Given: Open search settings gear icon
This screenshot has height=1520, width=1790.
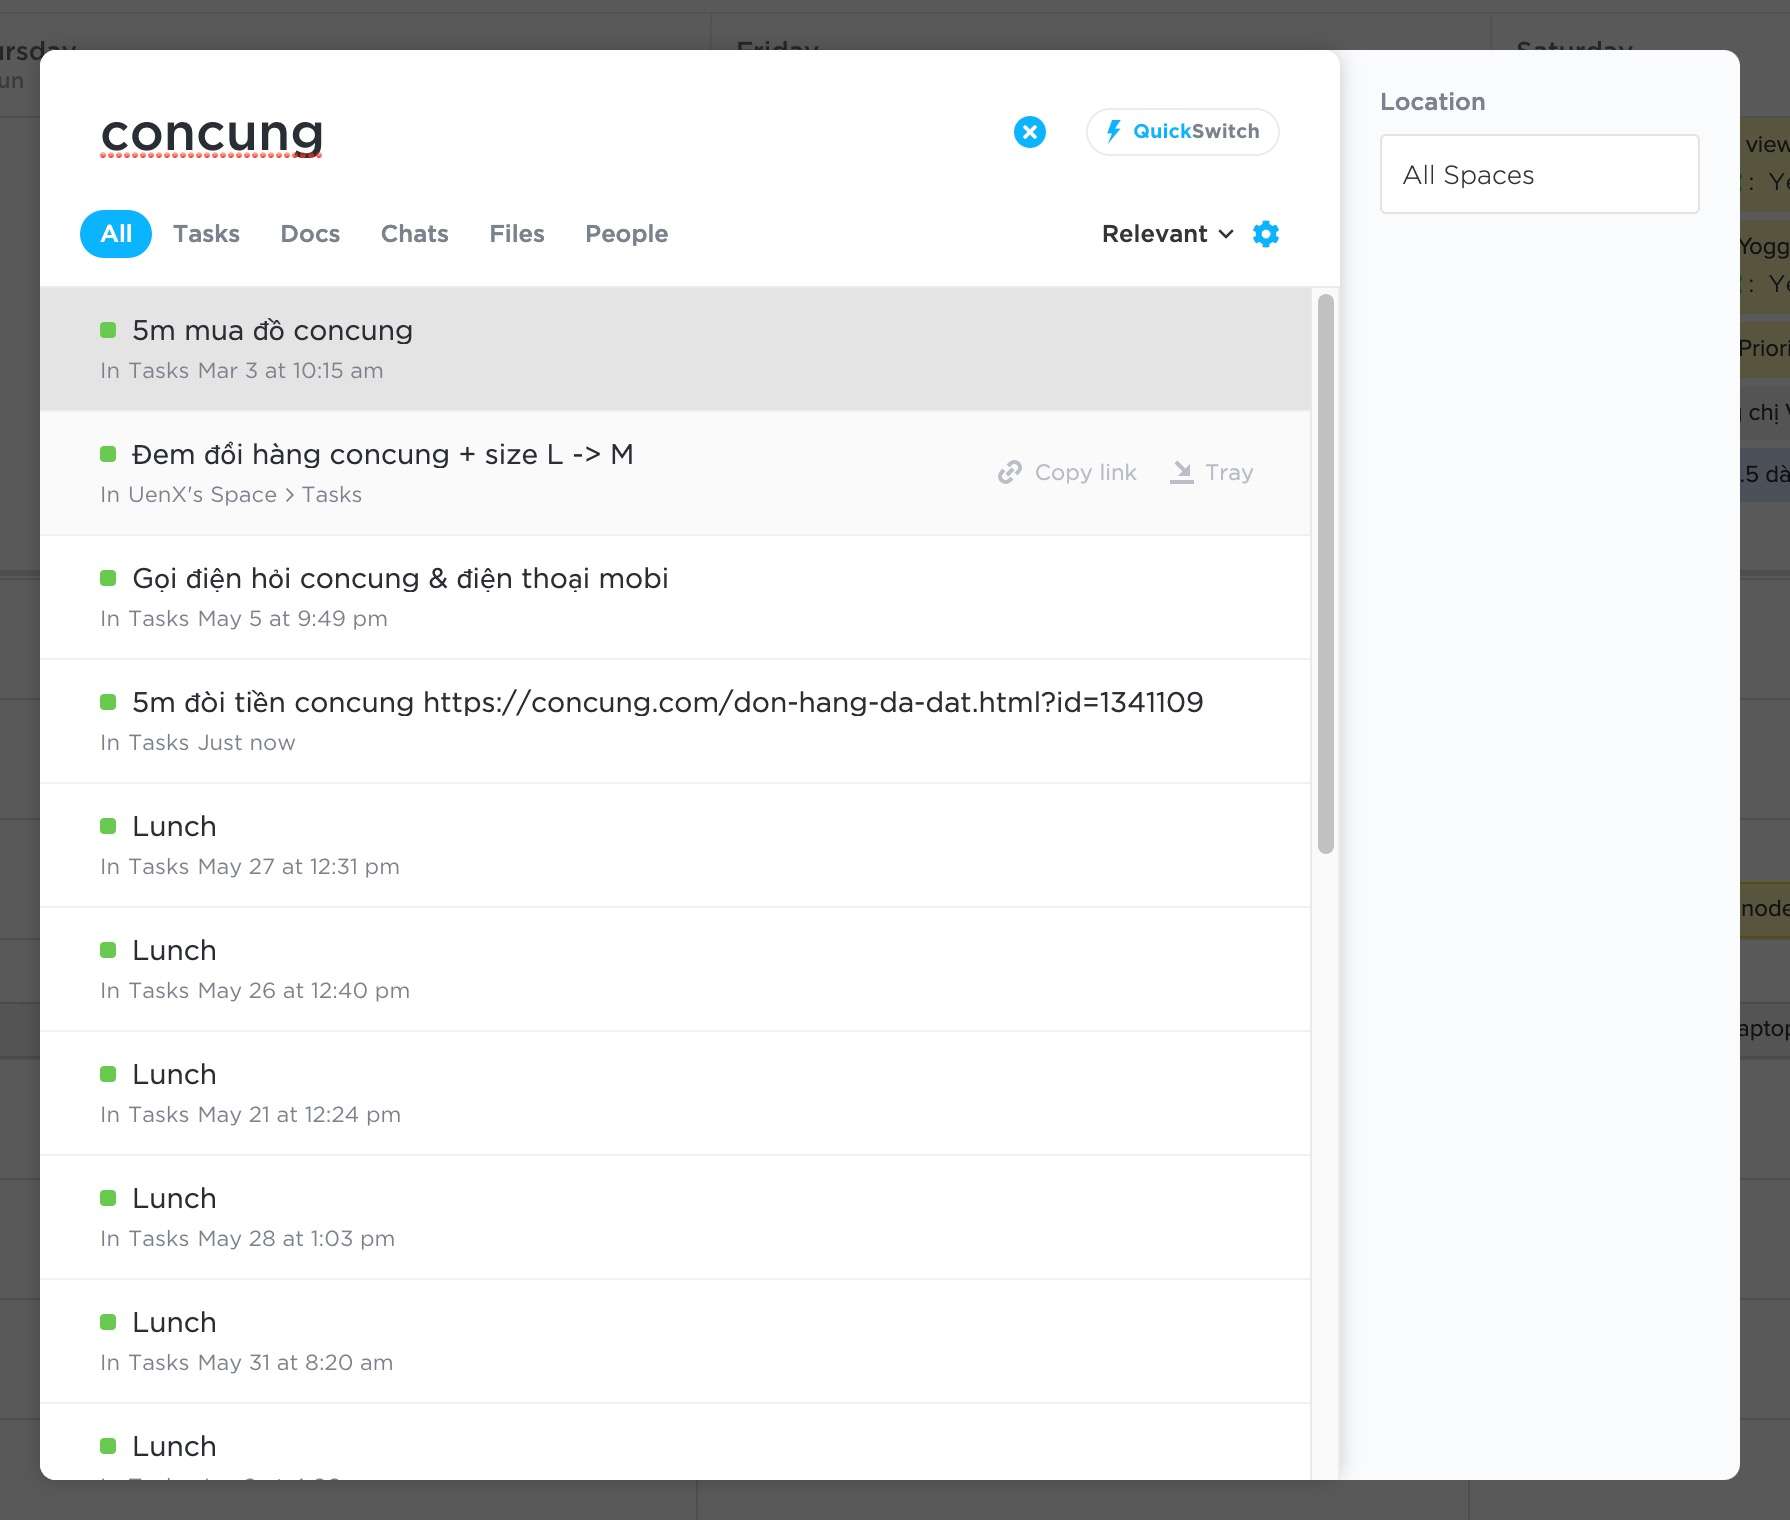Looking at the screenshot, I should tap(1266, 234).
